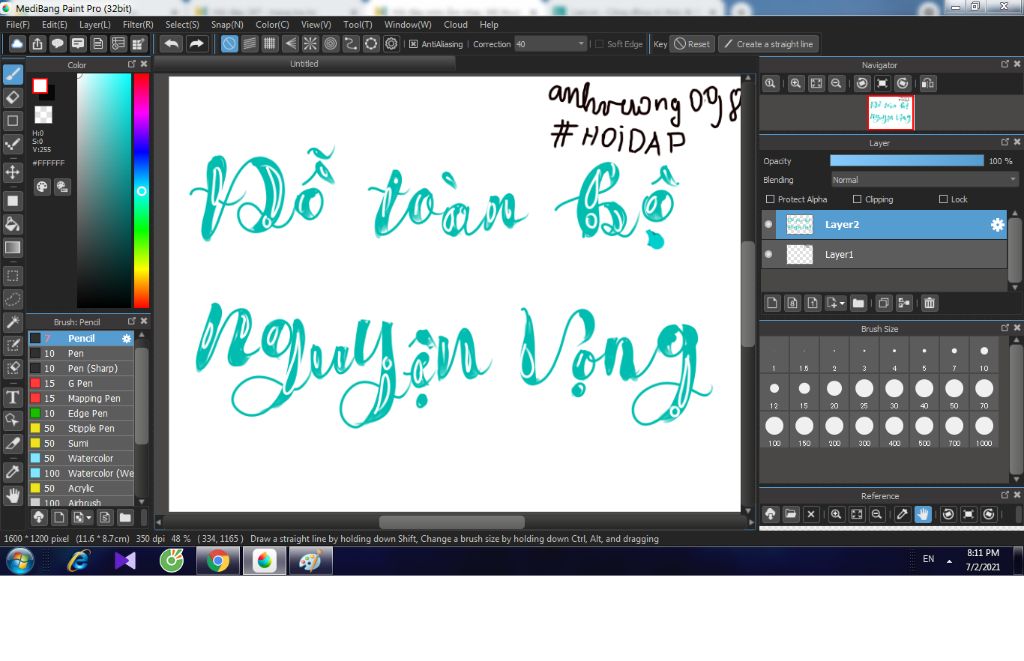Click the Navigator canvas thumbnail

[x=890, y=112]
